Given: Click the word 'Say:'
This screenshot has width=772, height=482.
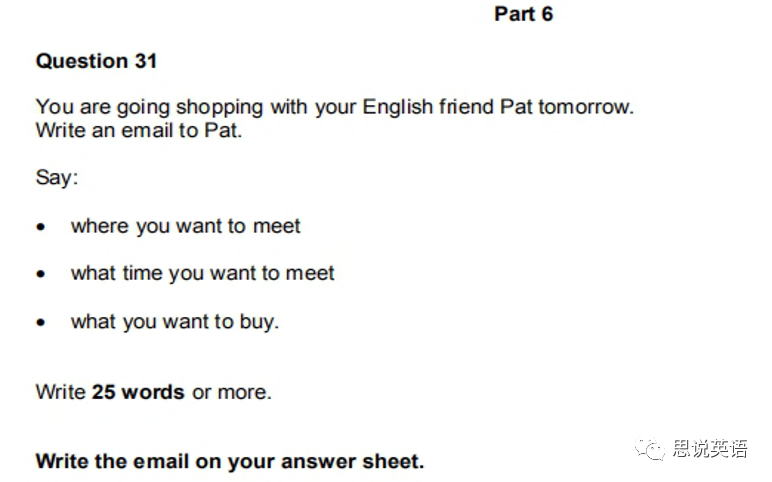Looking at the screenshot, I should [x=57, y=177].
